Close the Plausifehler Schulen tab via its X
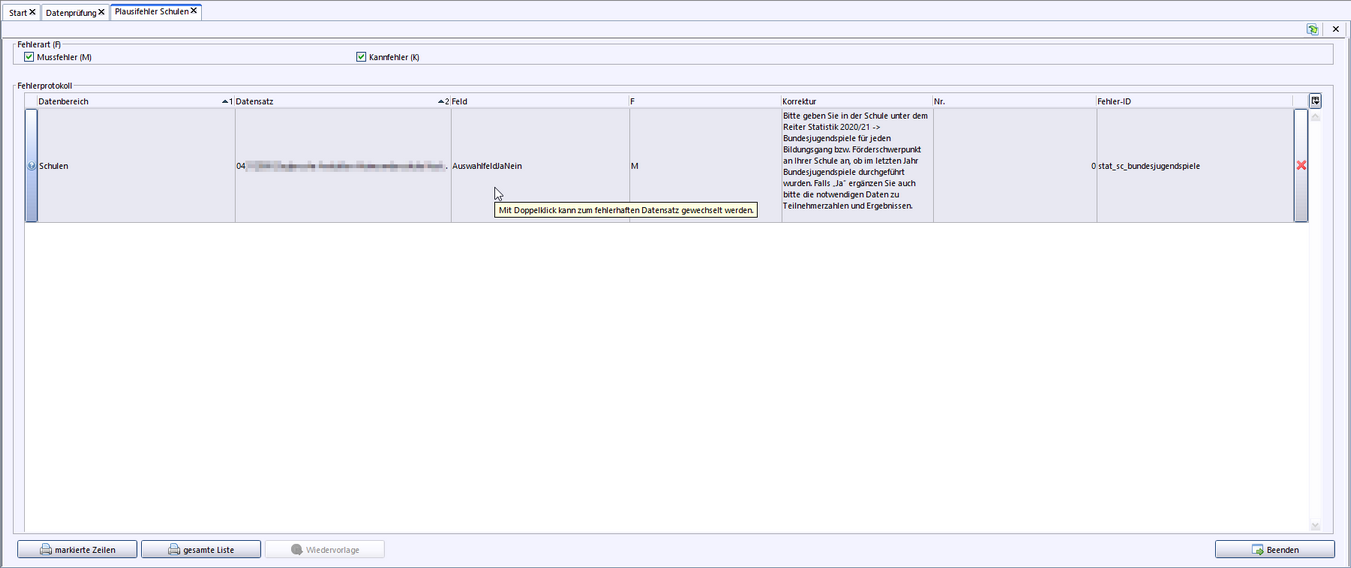The image size is (1351, 568). point(194,11)
